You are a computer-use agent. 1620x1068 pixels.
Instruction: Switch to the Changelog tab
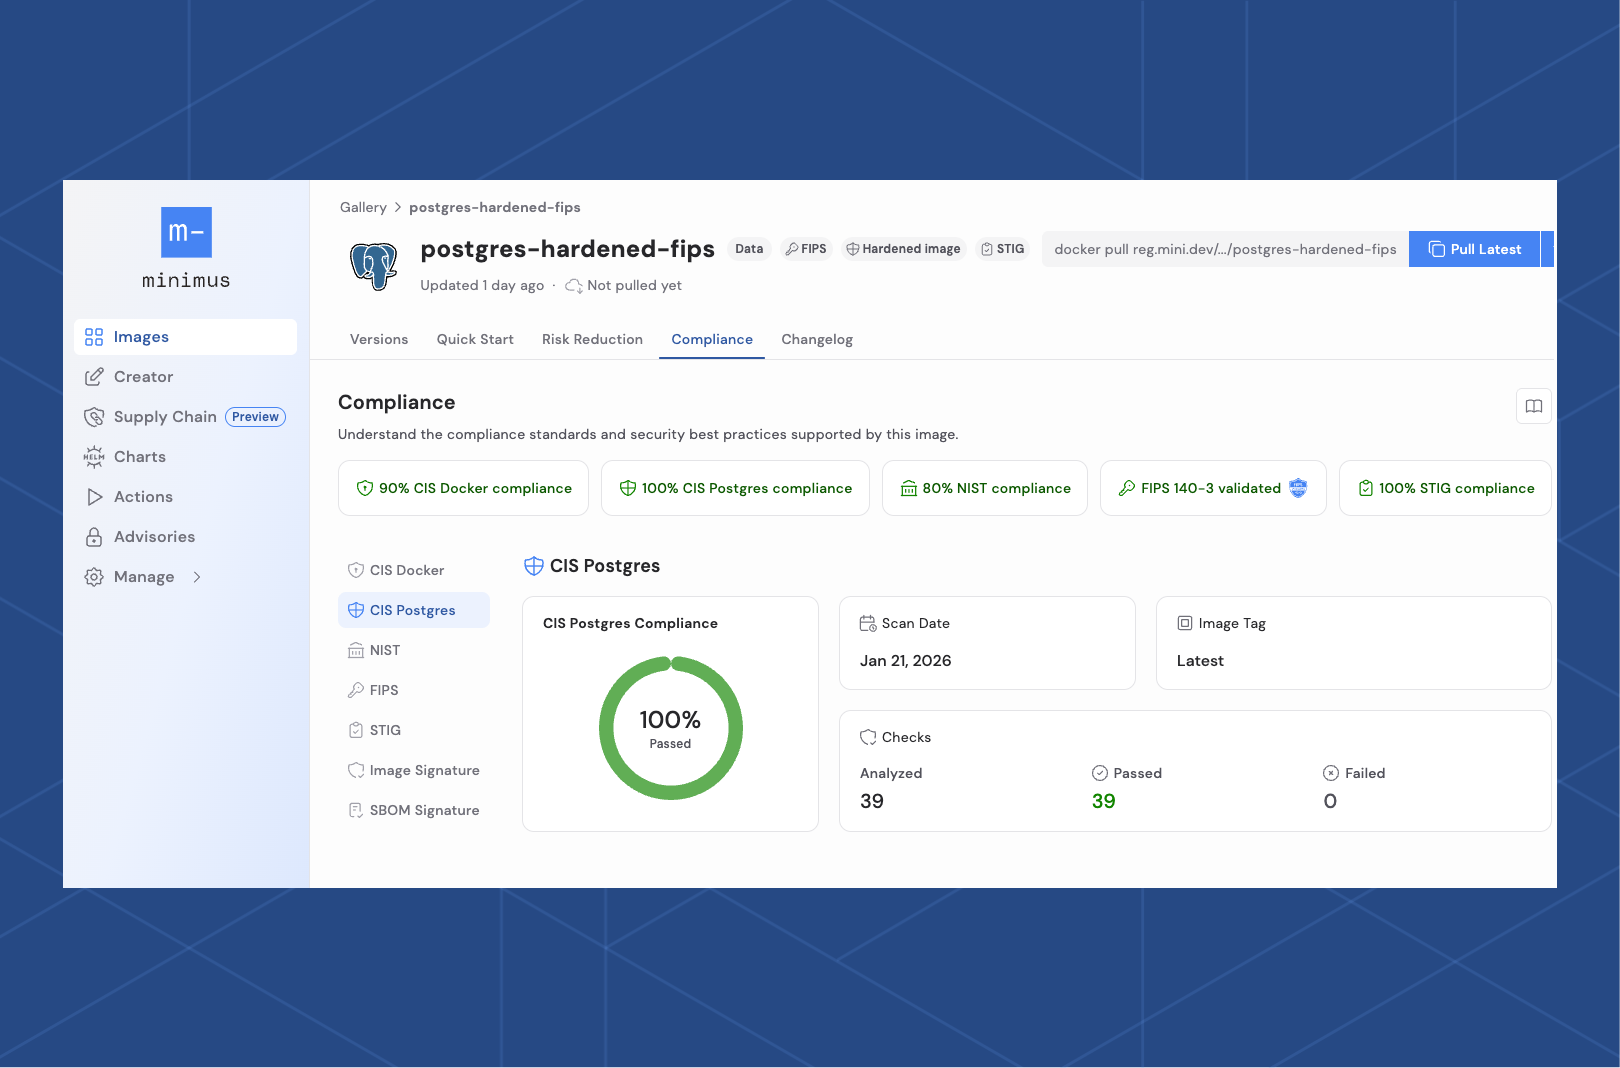(x=817, y=339)
